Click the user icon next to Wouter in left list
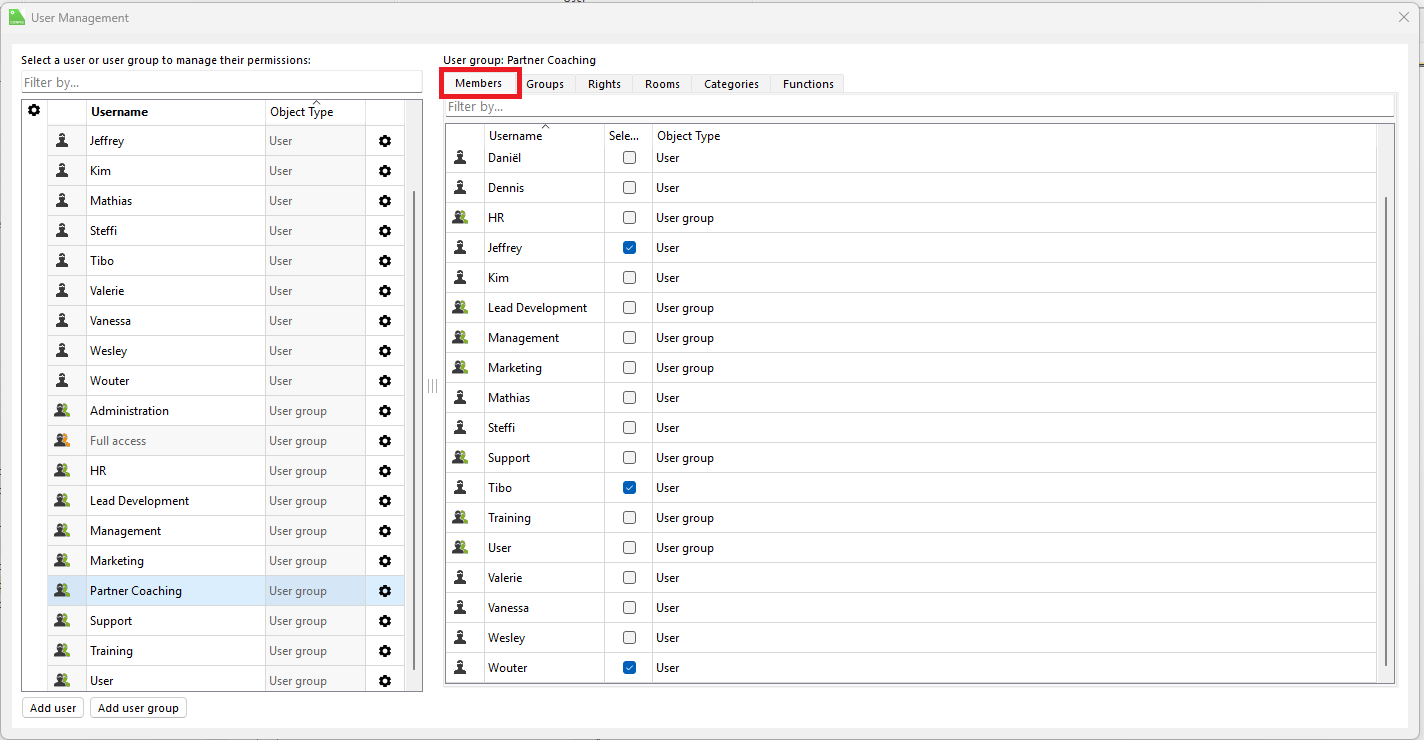Viewport: 1424px width, 740px height. (62, 381)
